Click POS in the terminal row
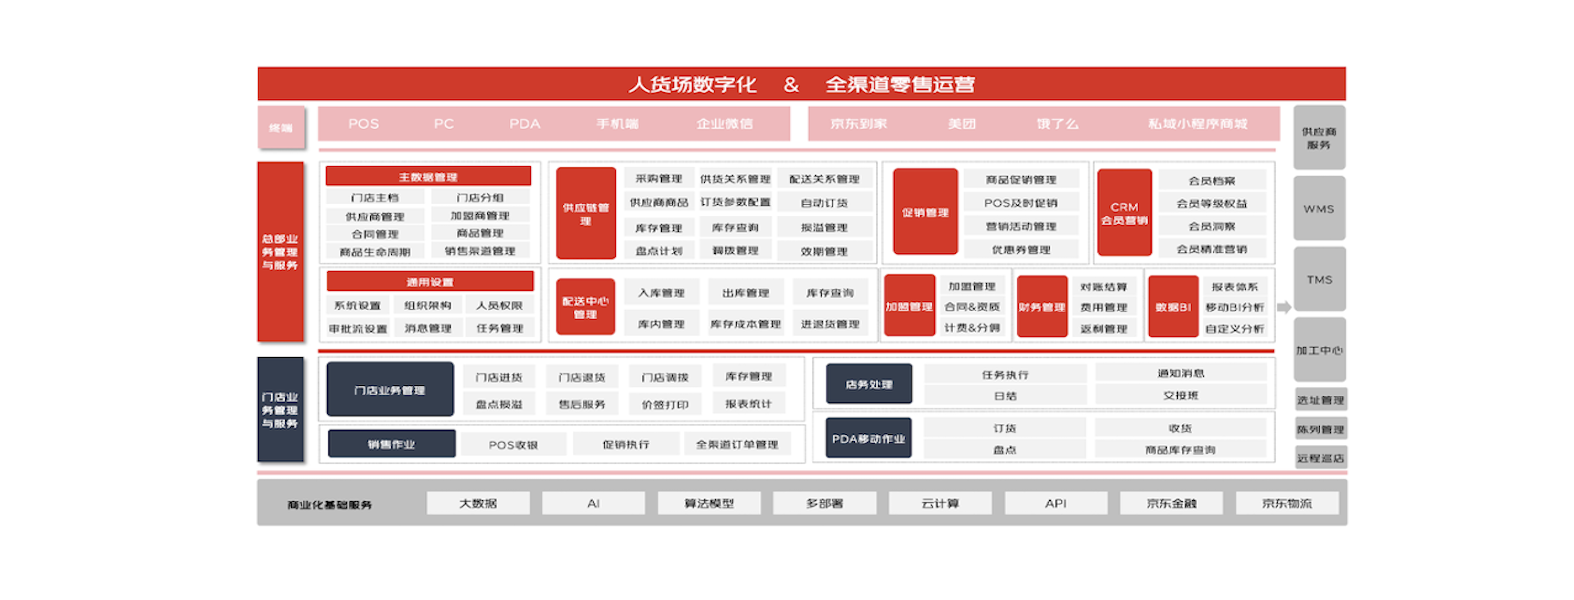This screenshot has height=600, width=1574. coord(363,124)
